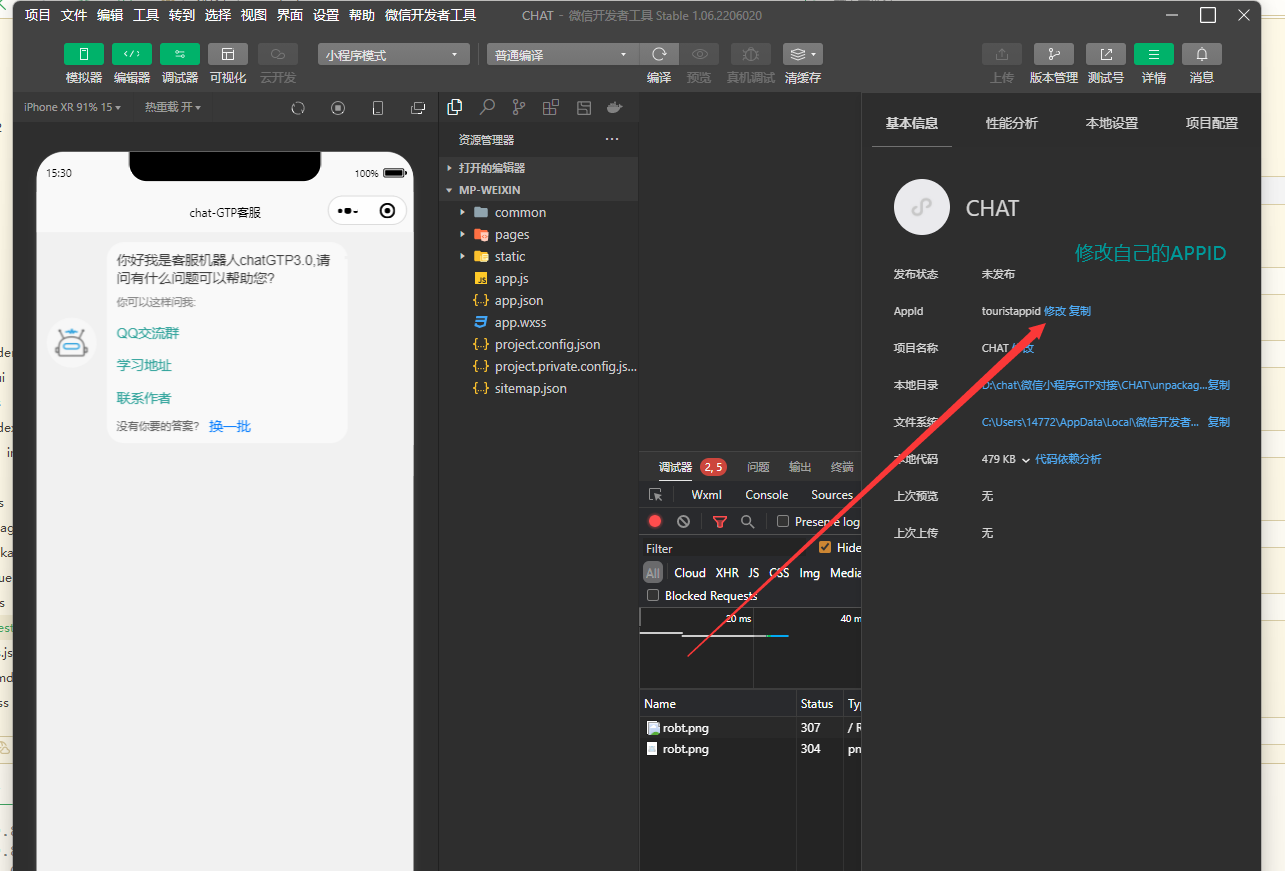Click the 修改 link next to AppId
Screen dimensions: 1285x871
point(1054,311)
